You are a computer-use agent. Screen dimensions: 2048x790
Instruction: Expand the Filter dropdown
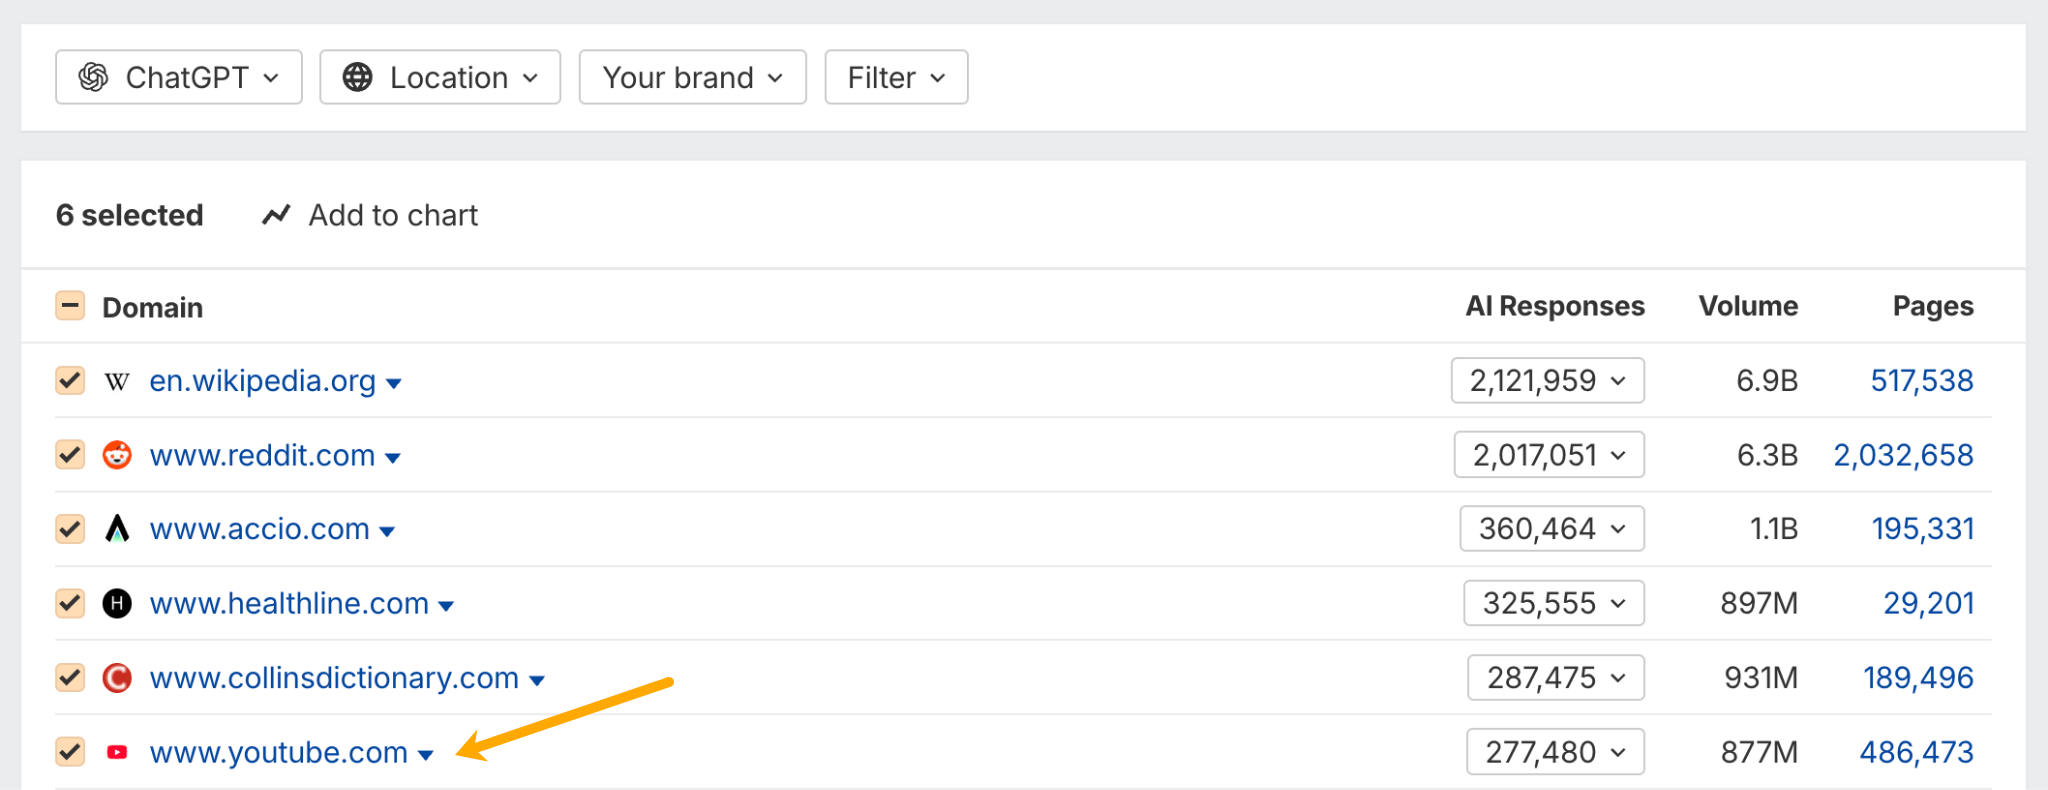pos(894,76)
